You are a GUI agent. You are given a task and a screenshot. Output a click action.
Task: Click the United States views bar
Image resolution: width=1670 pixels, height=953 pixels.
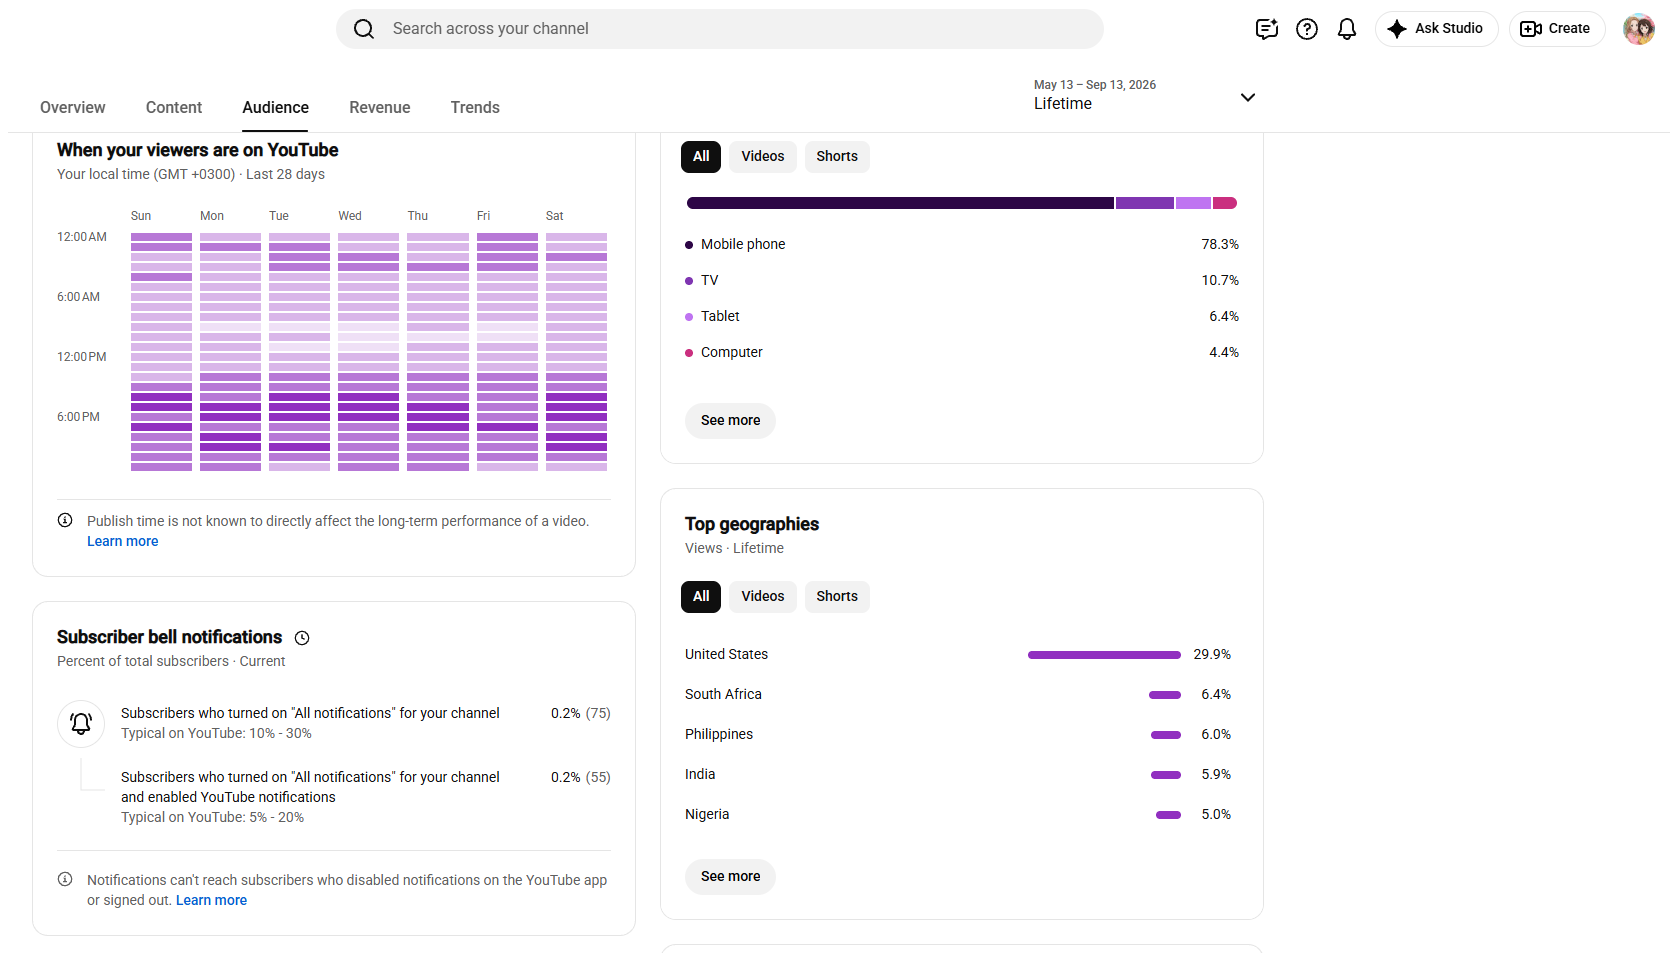pos(1104,655)
